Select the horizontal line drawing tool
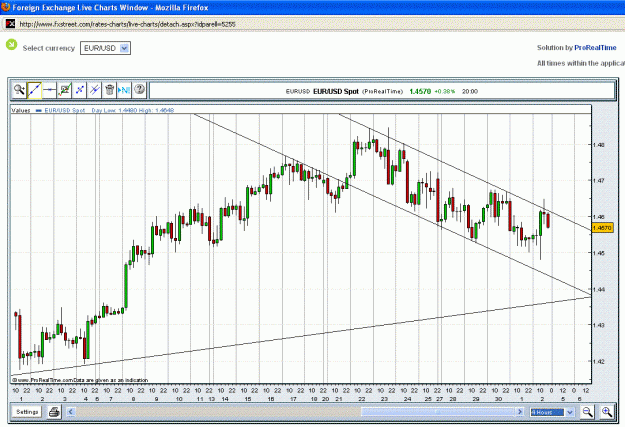The width and height of the screenshot is (625, 427). click(49, 90)
